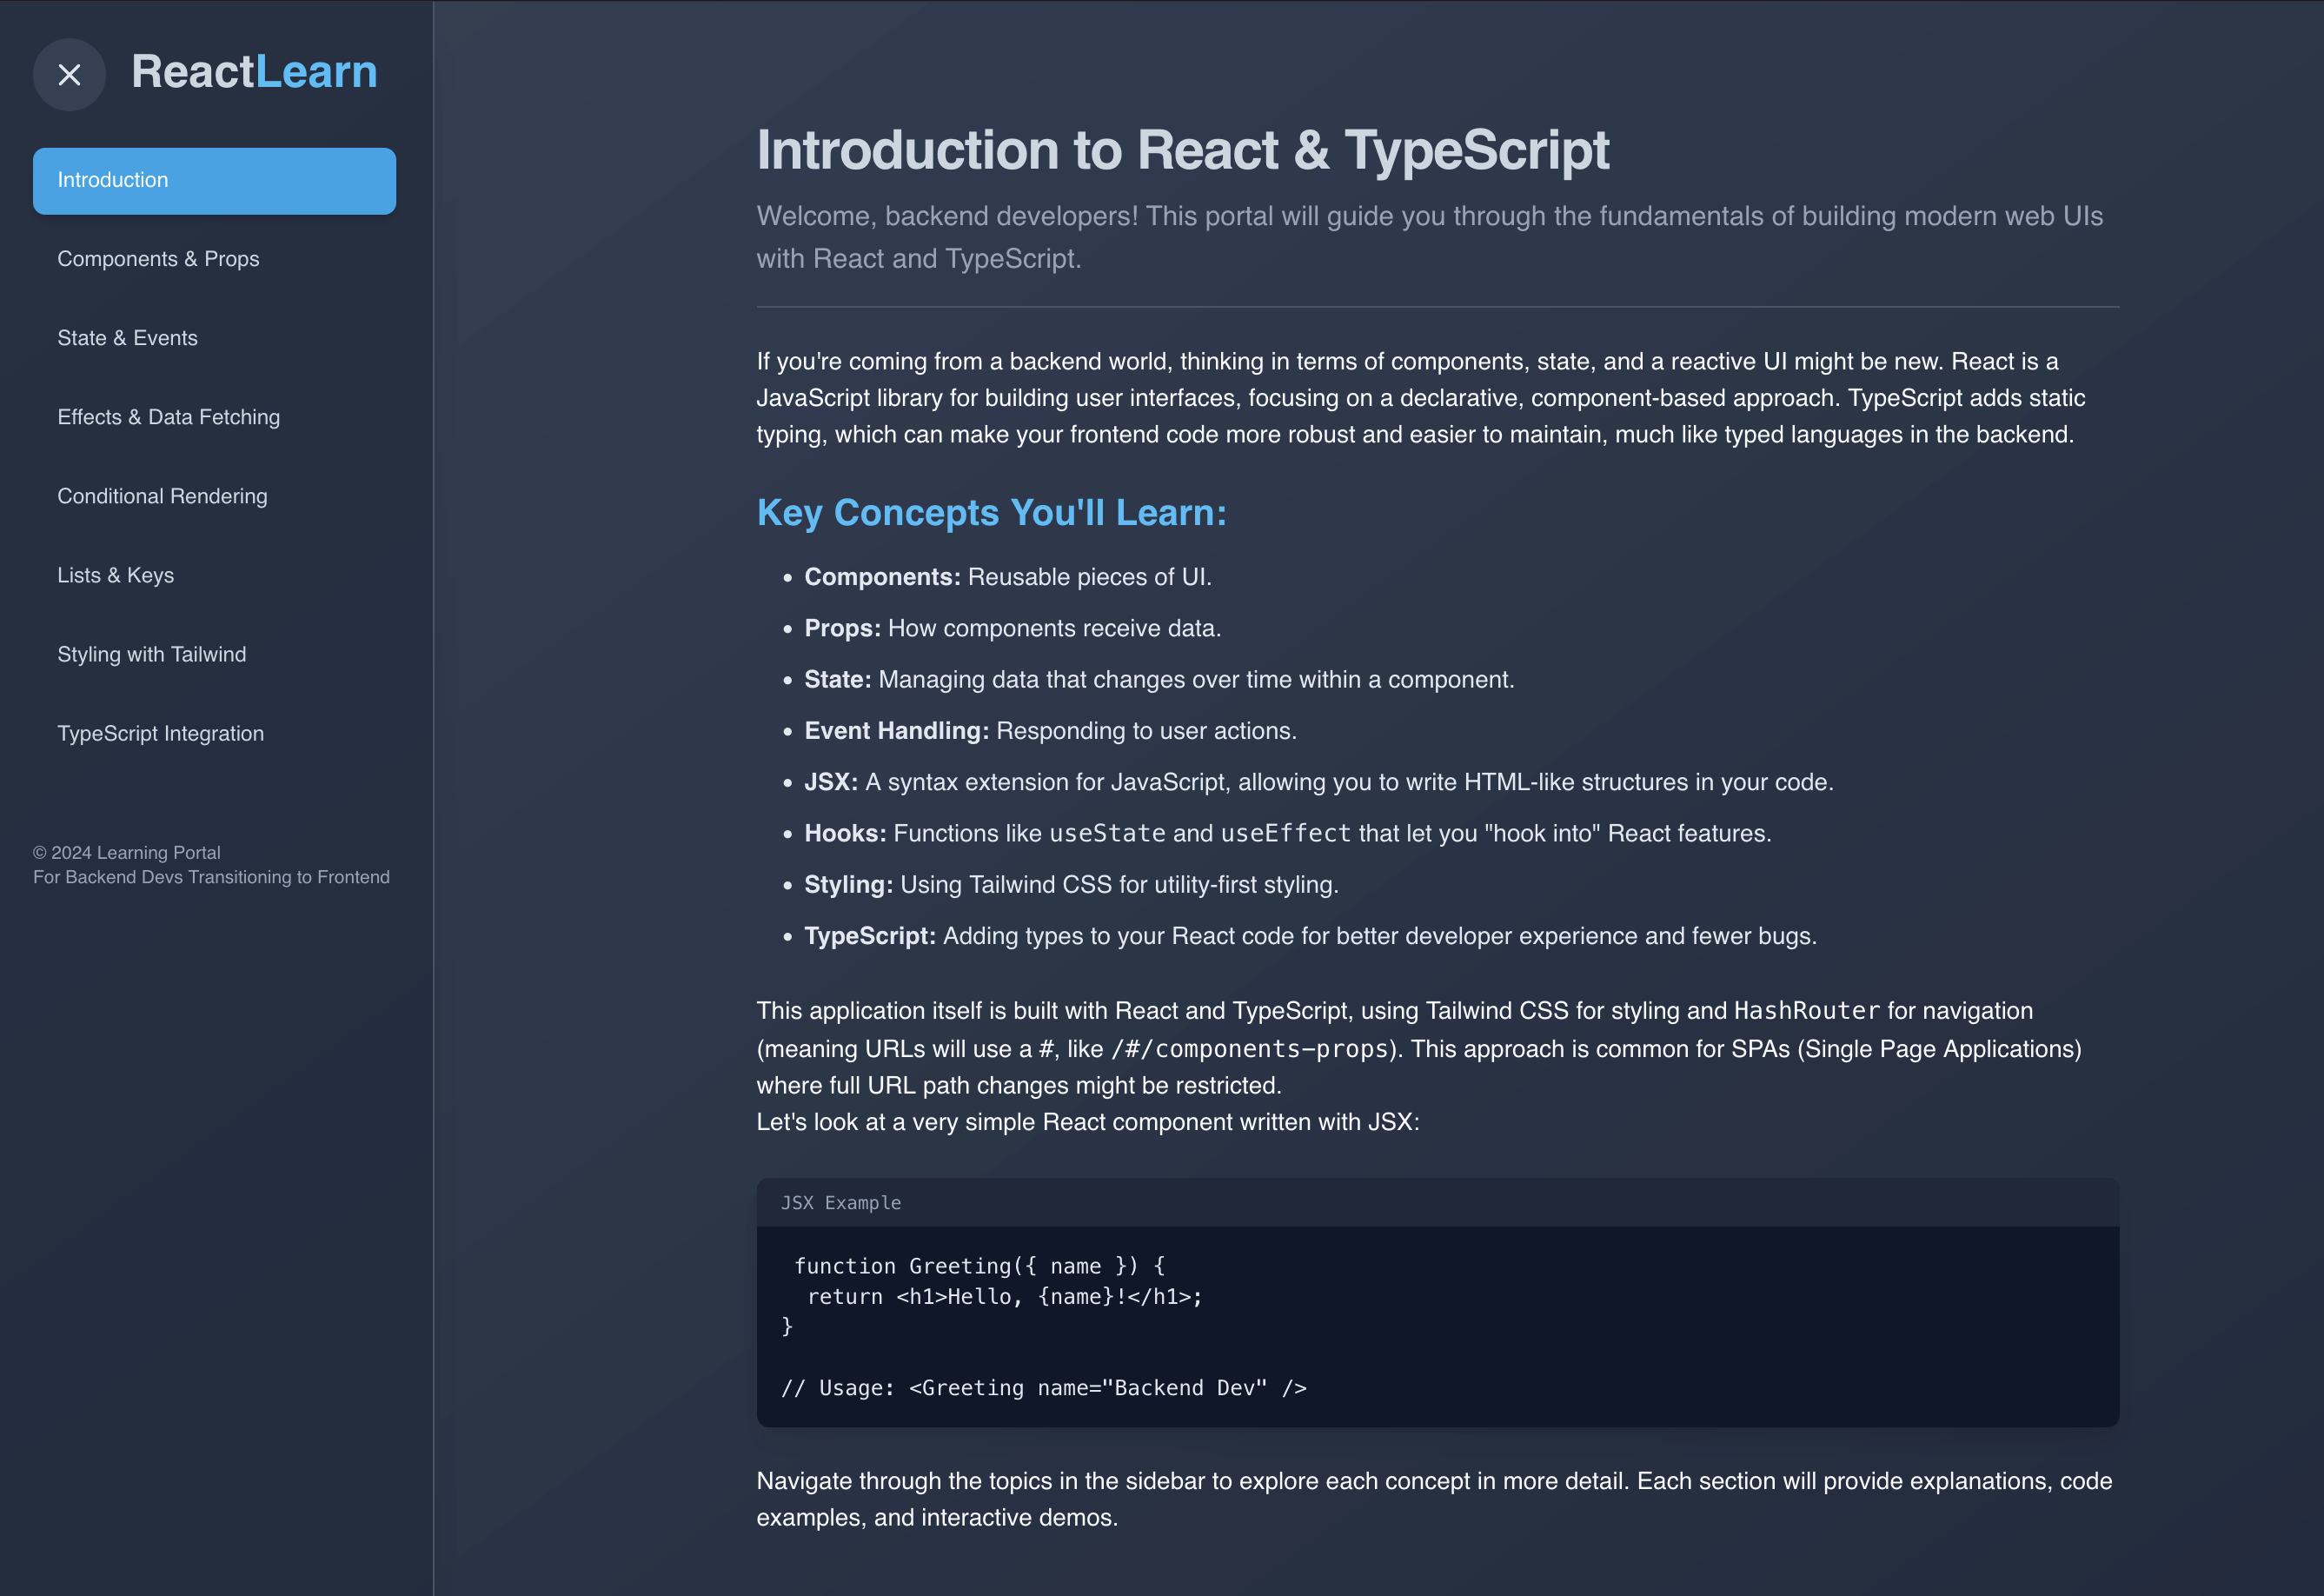Click the useState inline code
The image size is (2324, 1596).
coord(1106,833)
